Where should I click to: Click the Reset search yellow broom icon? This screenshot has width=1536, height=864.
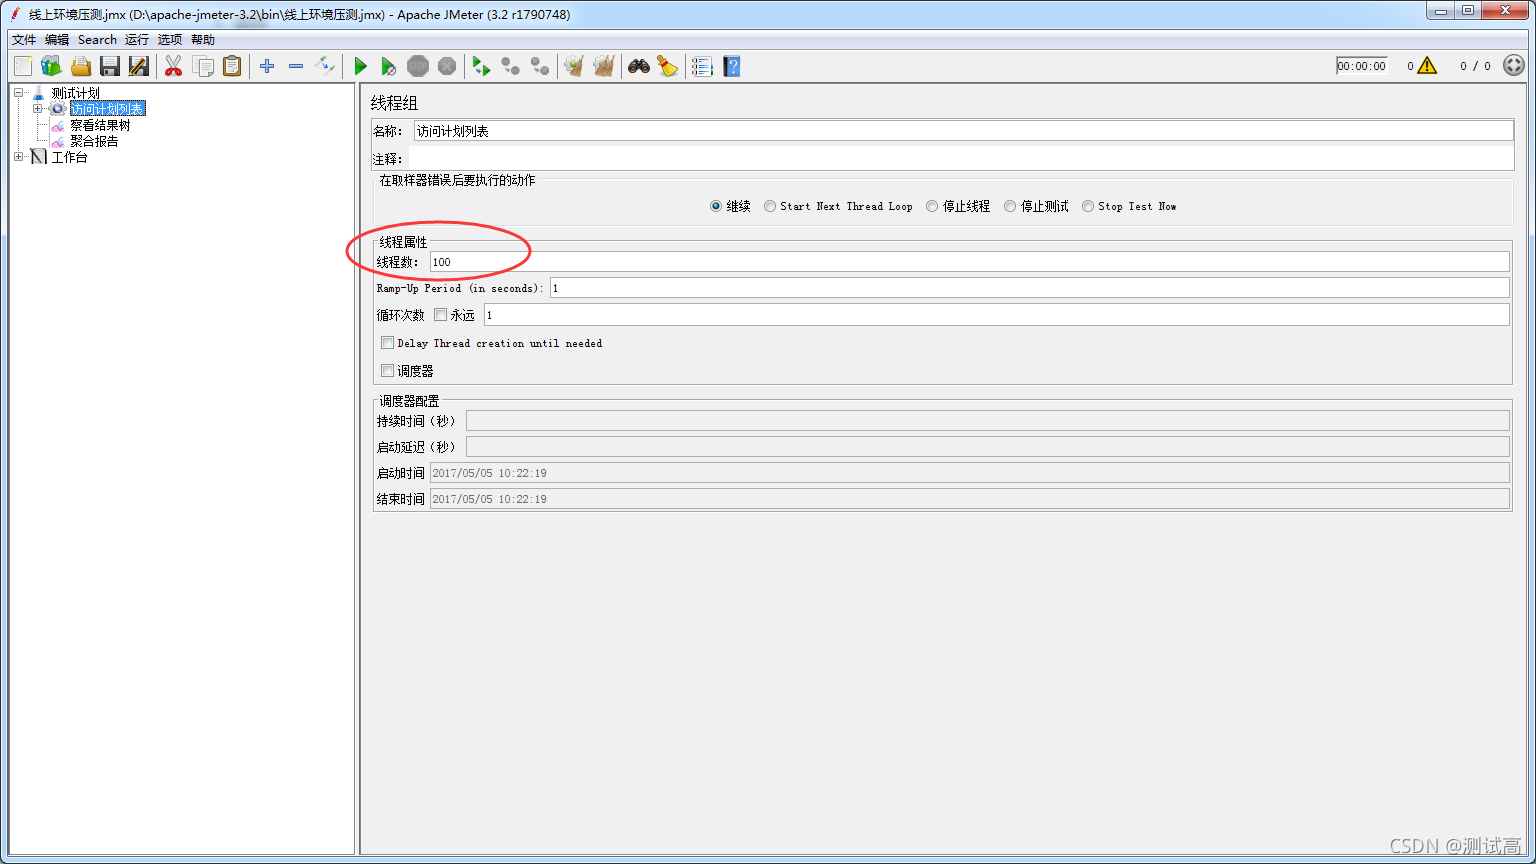(x=668, y=66)
